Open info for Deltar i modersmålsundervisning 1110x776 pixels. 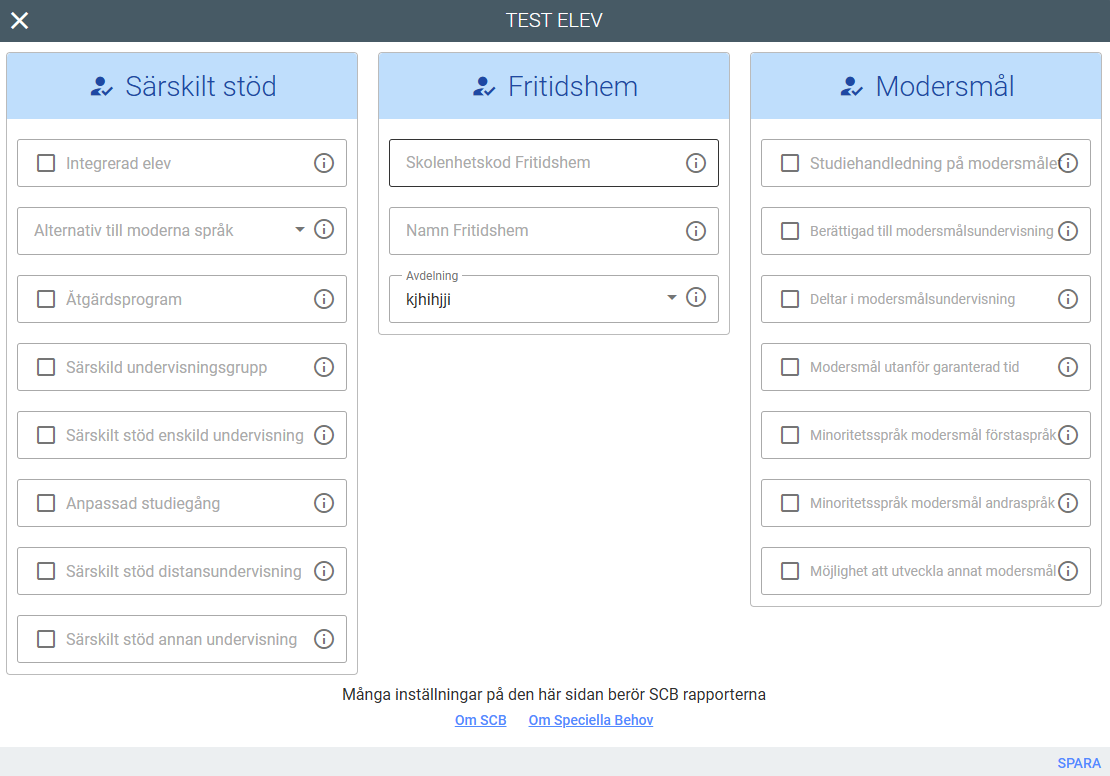1068,299
